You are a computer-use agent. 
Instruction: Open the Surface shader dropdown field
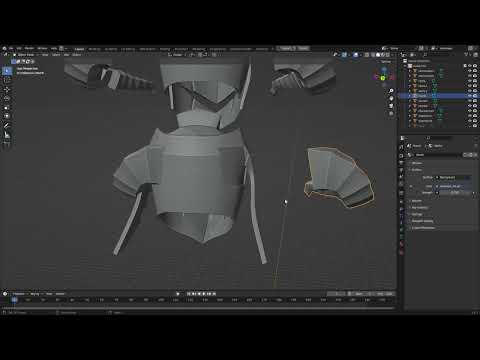453,177
